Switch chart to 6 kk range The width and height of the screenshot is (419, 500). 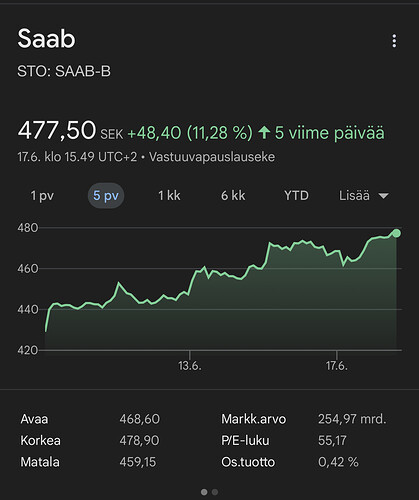click(233, 196)
